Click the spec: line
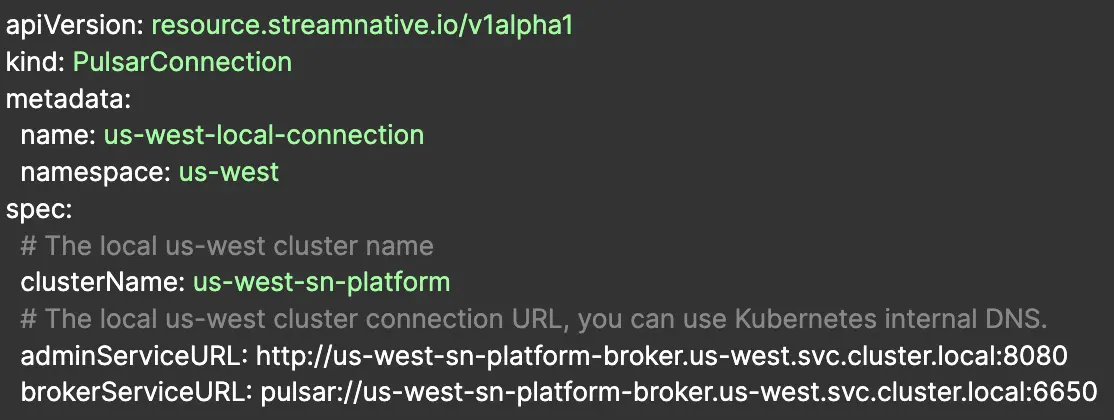Viewport: 1114px width, 420px height. 36,209
